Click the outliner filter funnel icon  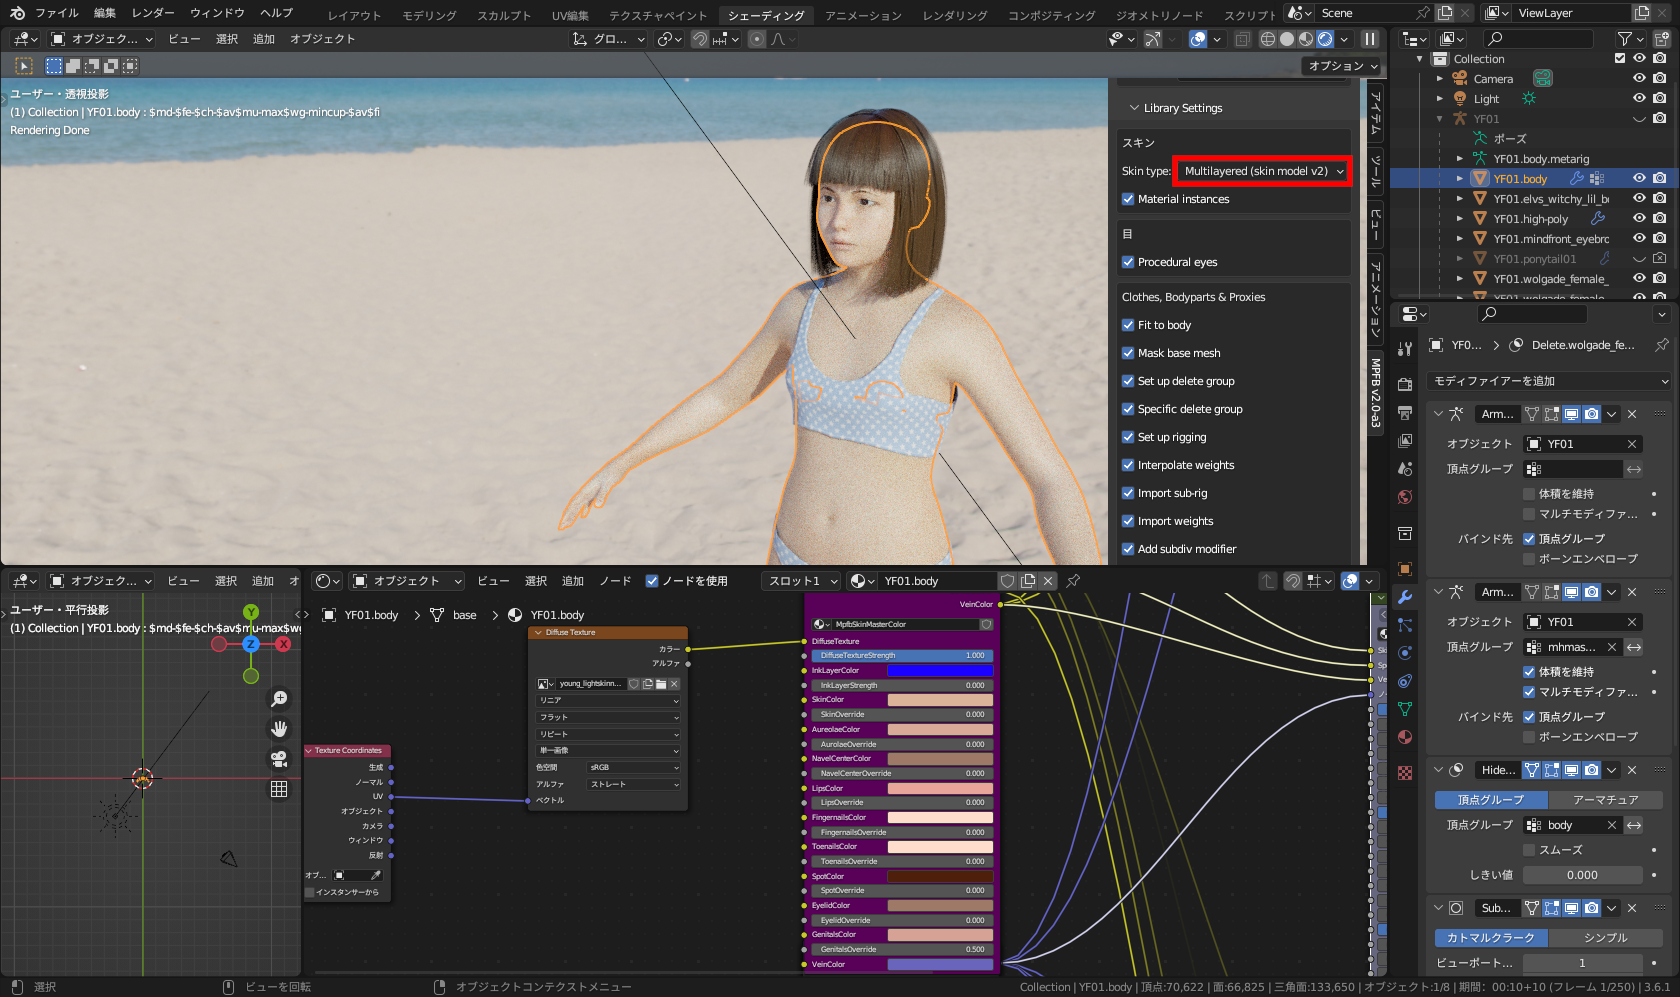coord(1627,38)
